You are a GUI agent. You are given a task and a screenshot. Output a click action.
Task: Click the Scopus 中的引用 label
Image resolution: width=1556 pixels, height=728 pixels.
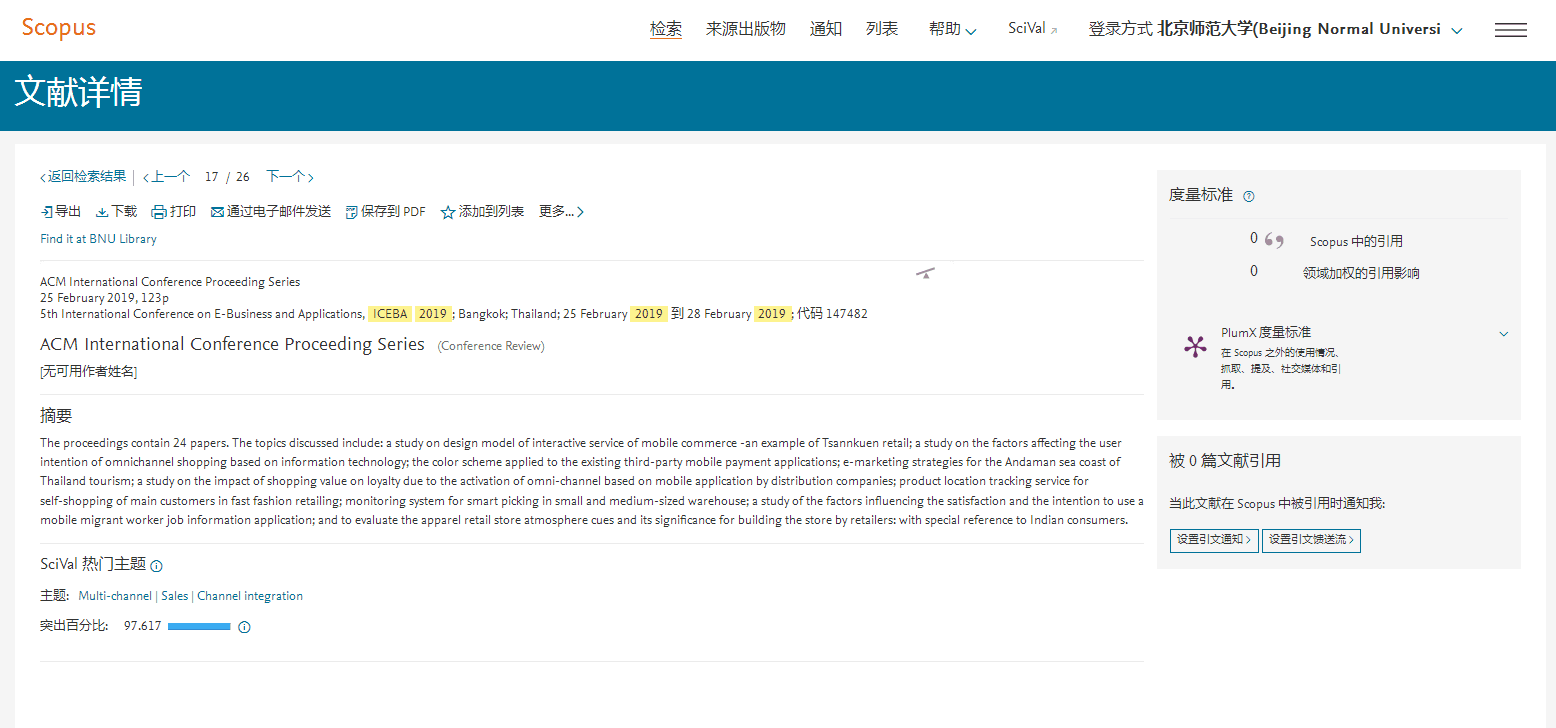pos(1356,241)
